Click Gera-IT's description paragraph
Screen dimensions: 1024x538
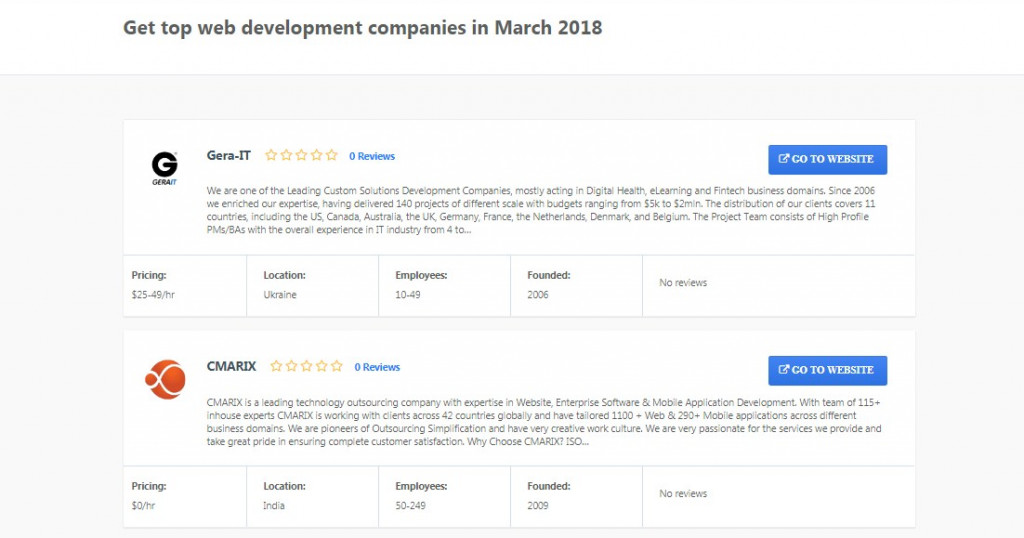541,210
